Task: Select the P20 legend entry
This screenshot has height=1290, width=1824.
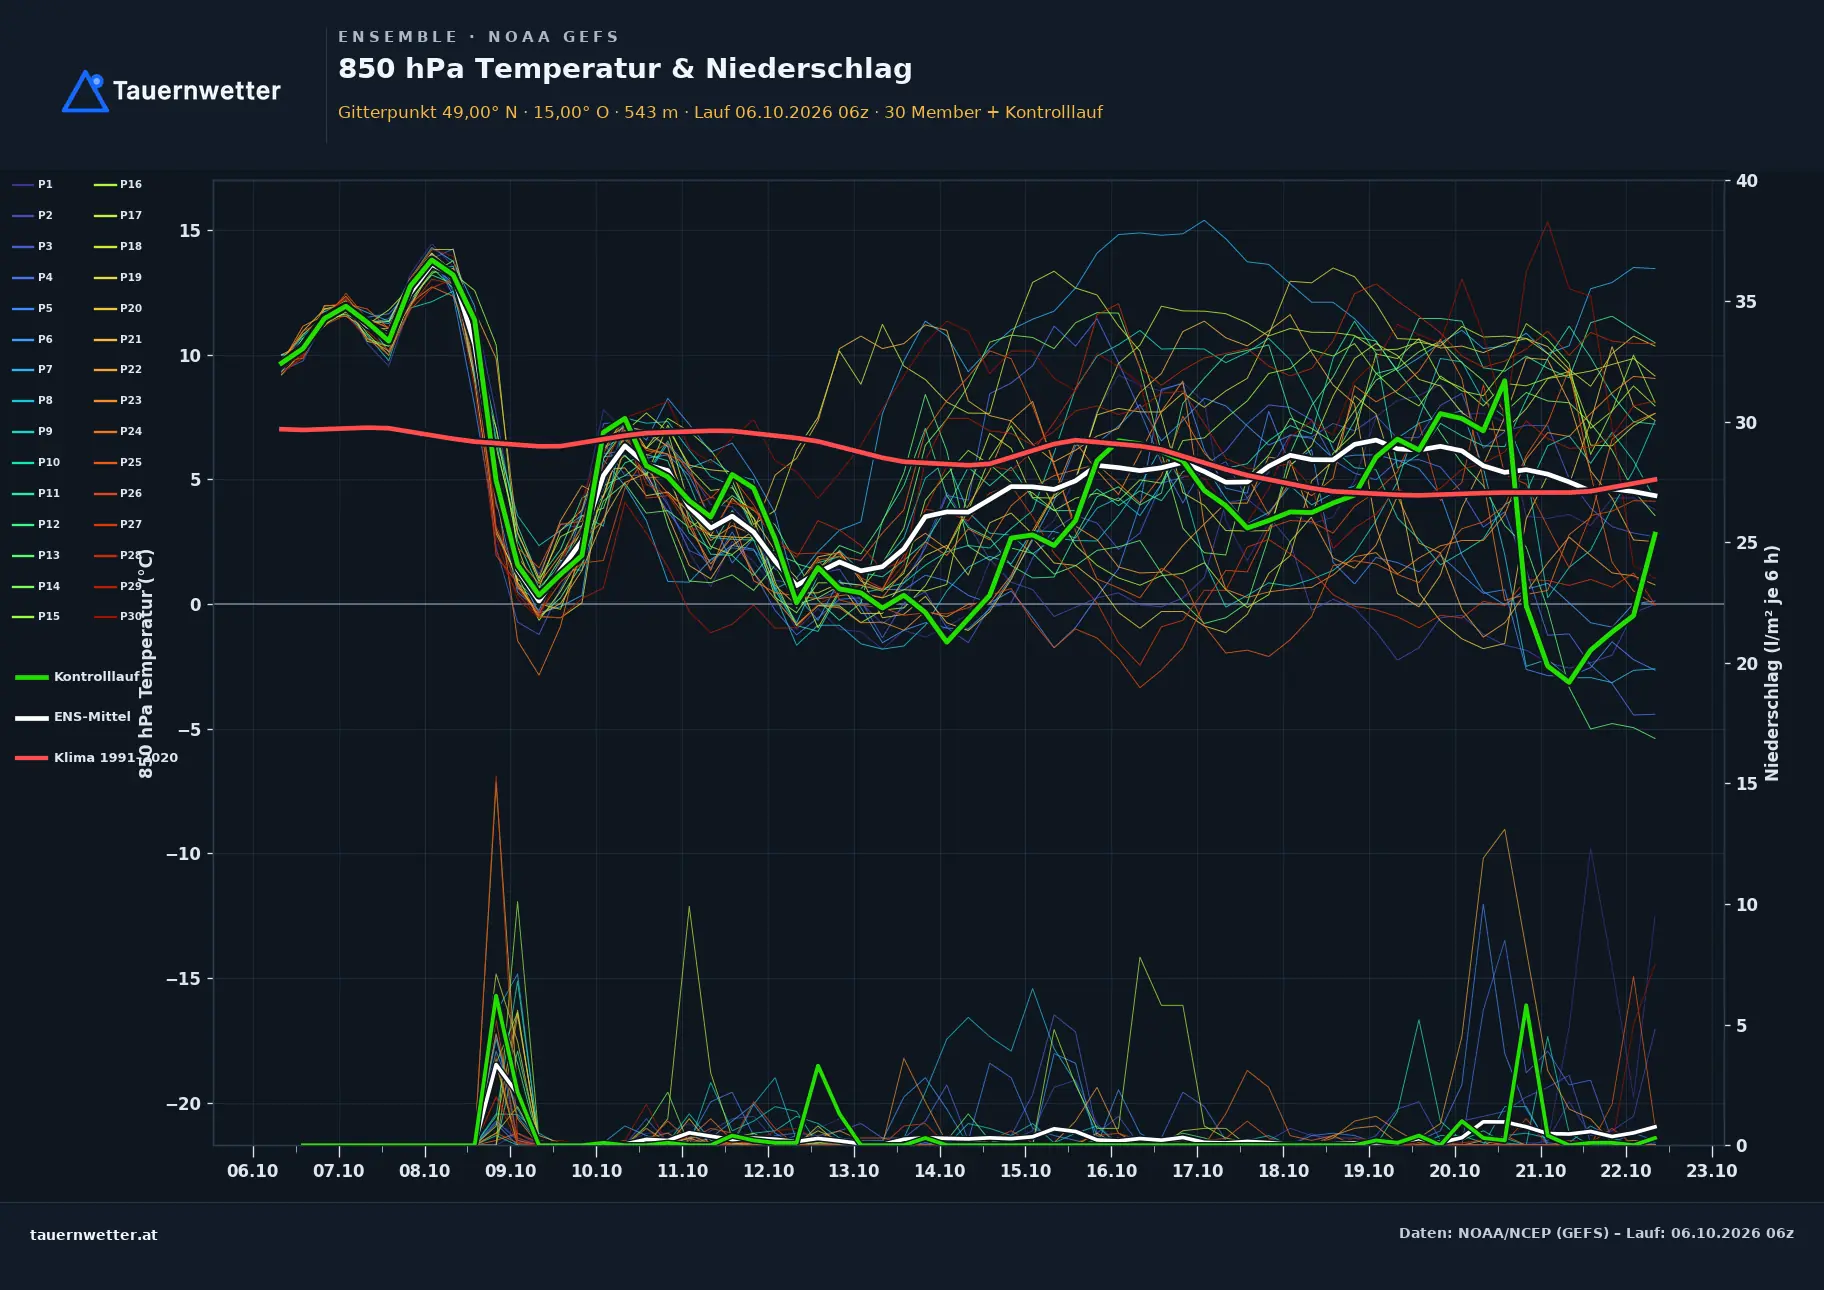Action: click(x=118, y=308)
